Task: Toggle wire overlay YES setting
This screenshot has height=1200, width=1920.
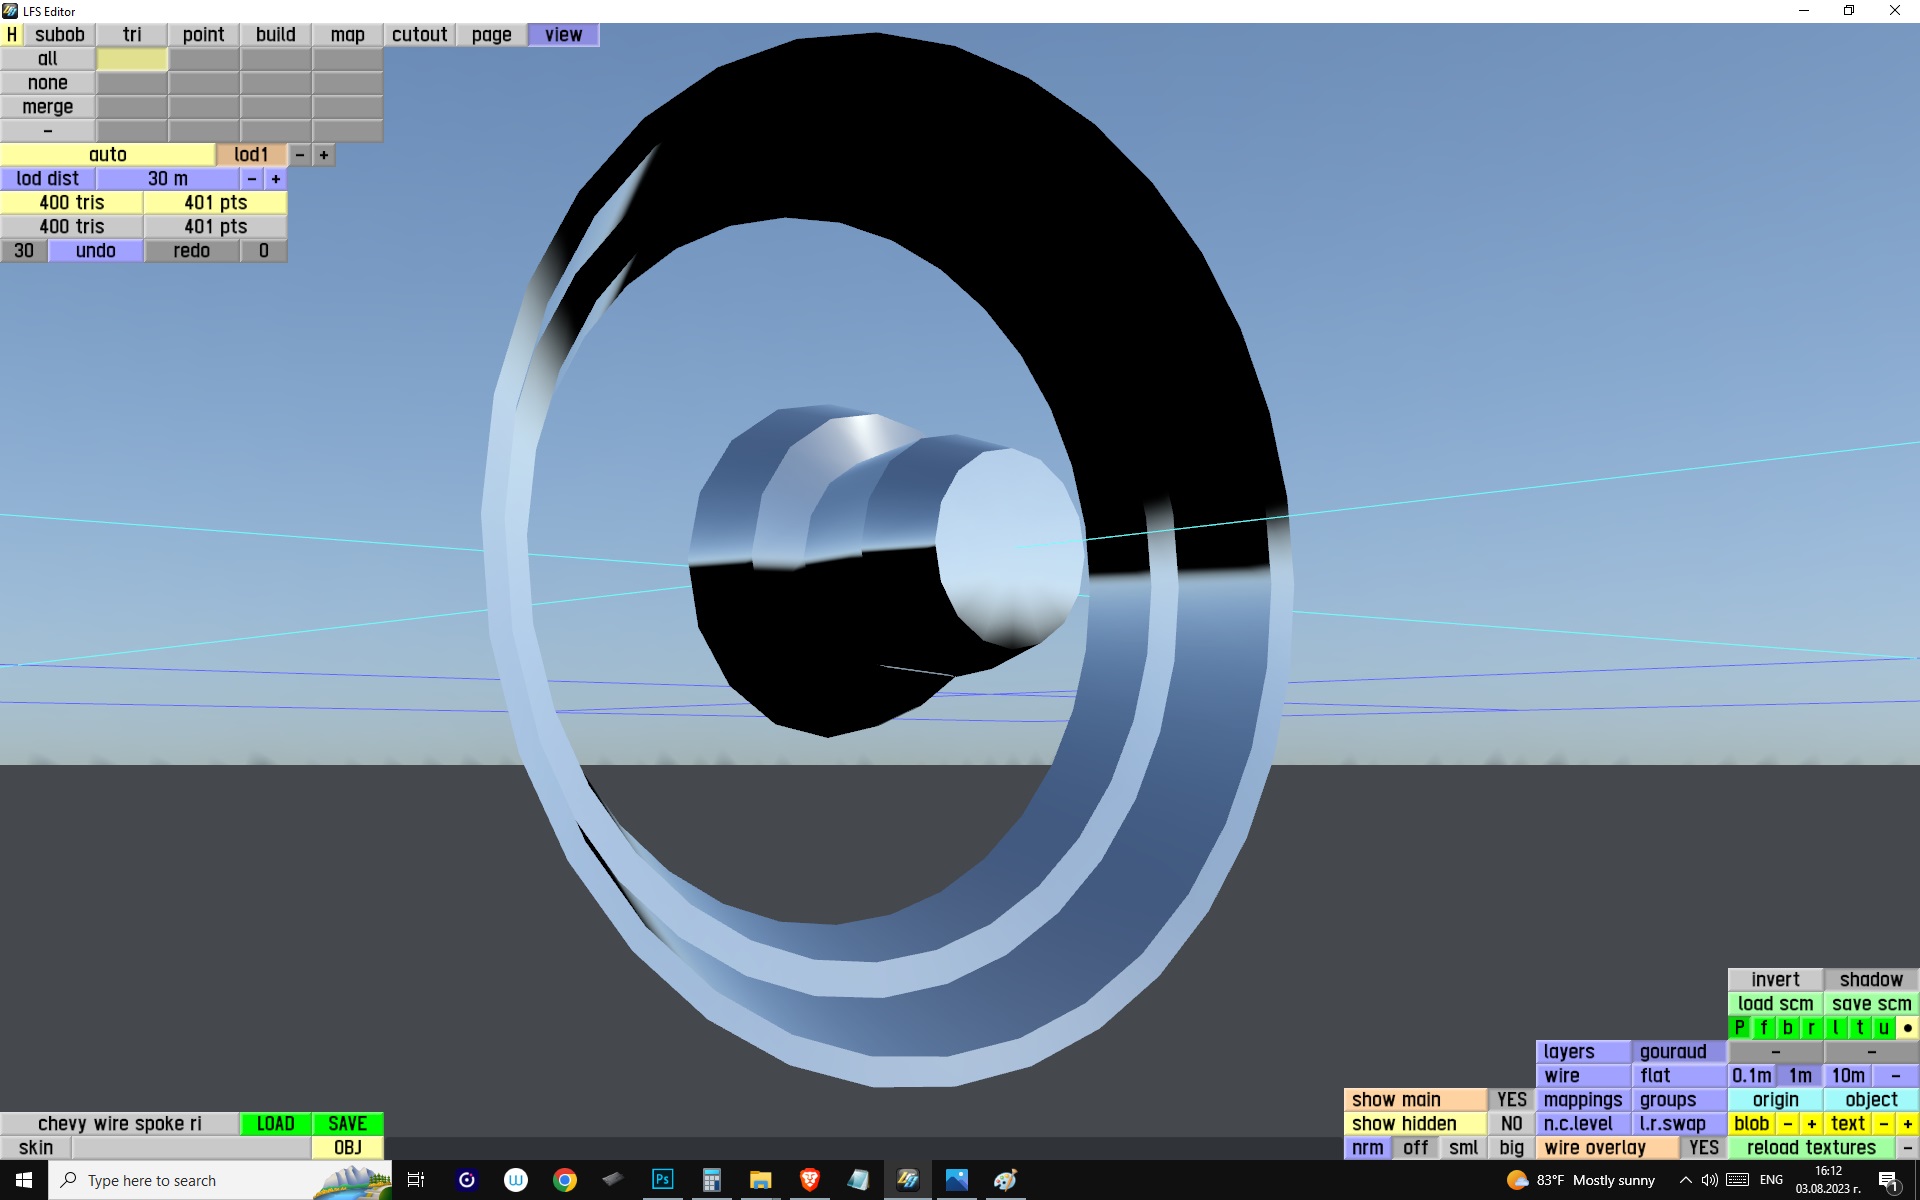Action: (x=1703, y=1148)
